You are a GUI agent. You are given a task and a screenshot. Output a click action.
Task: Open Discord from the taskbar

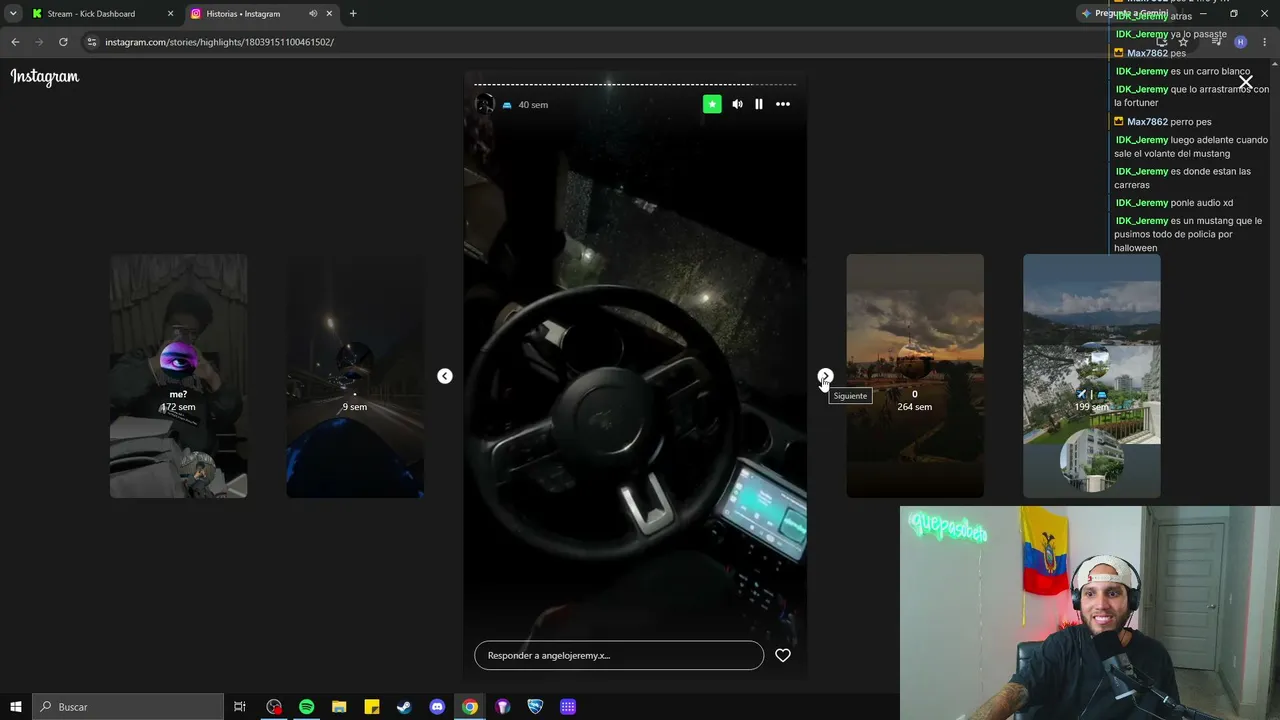[437, 707]
